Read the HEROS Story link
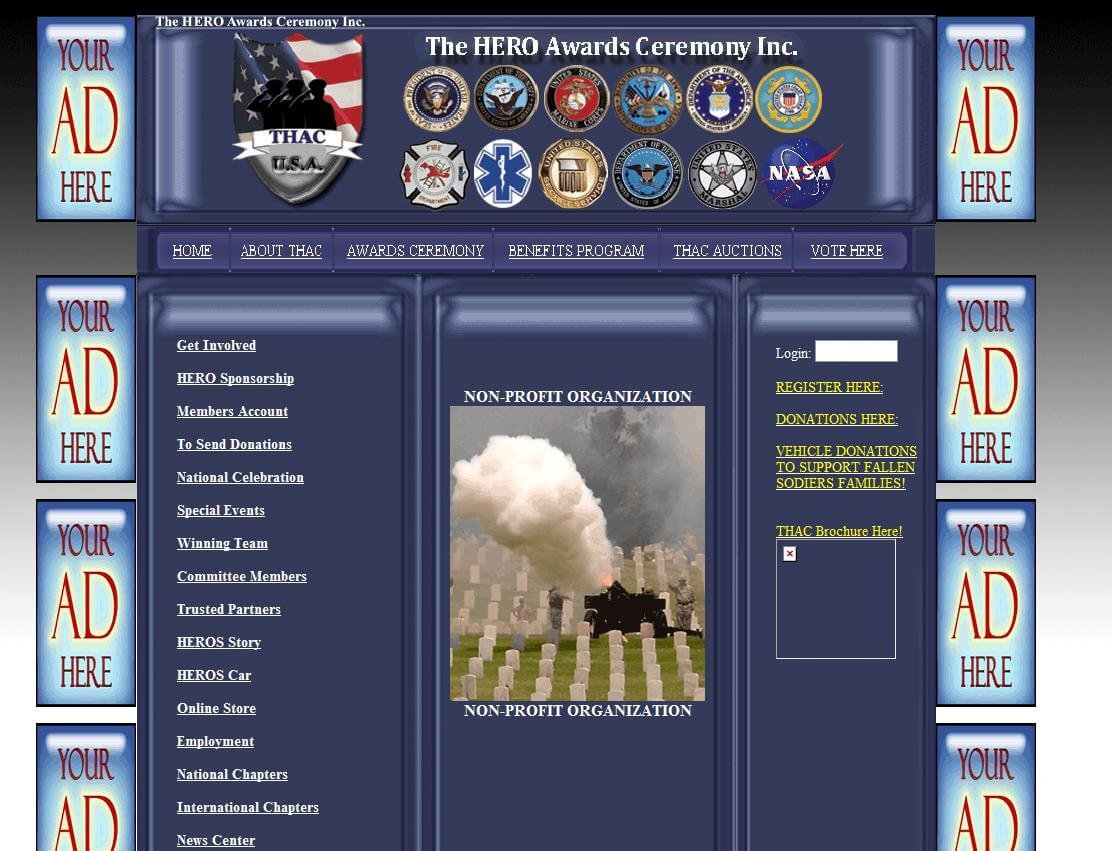 pyautogui.click(x=218, y=642)
